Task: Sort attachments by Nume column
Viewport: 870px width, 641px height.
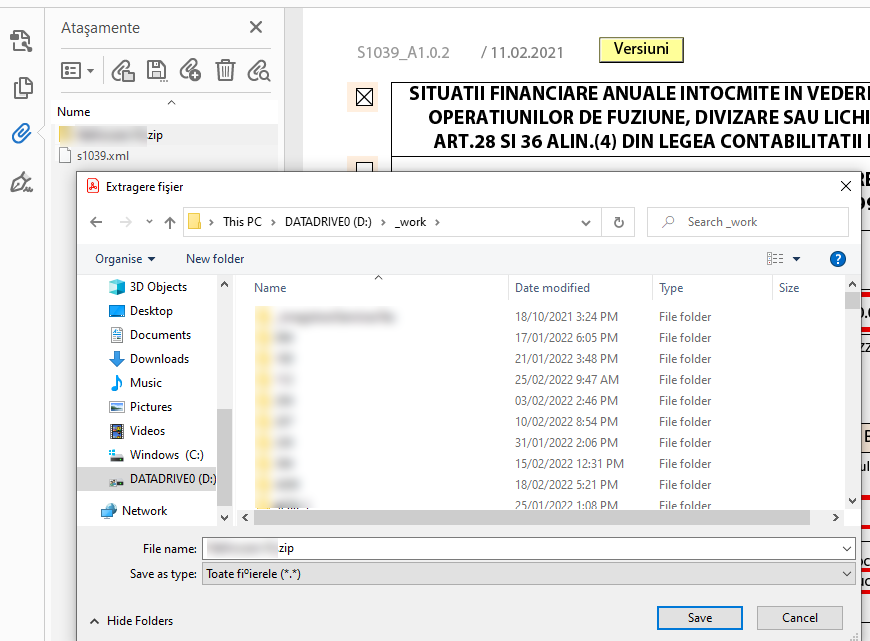Action: (74, 112)
